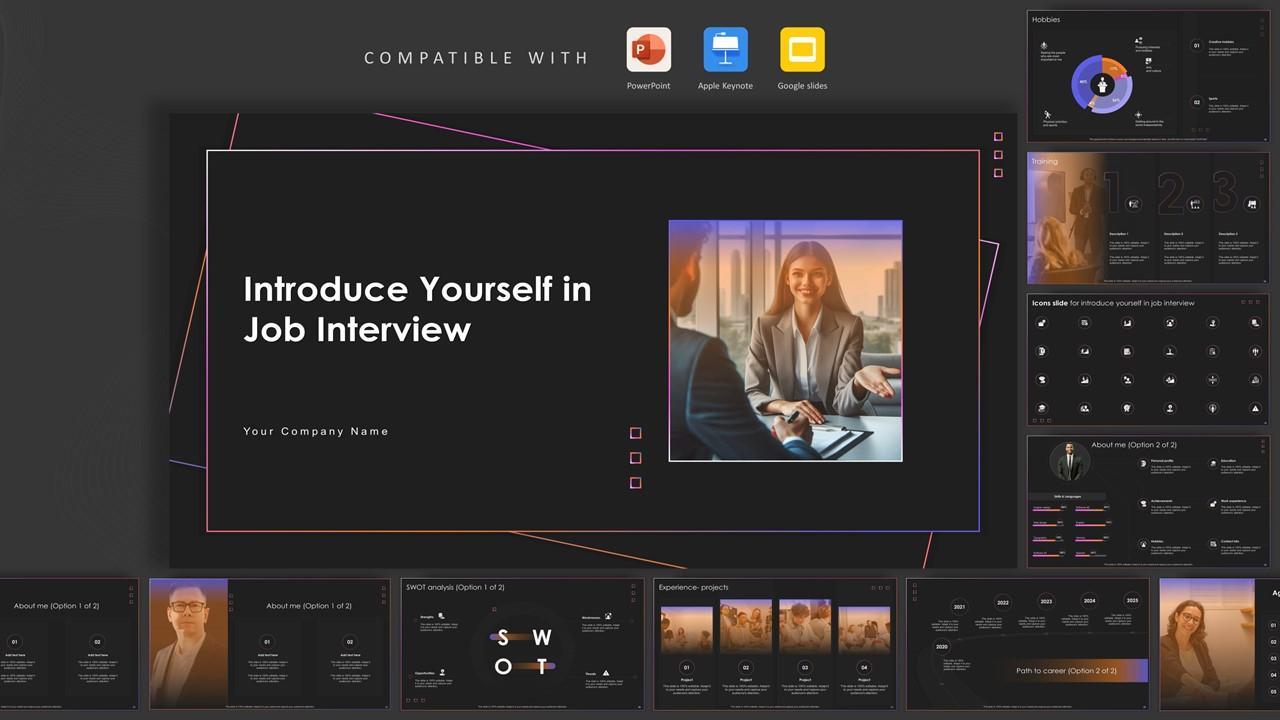Screen dimensions: 1280x720
Task: Select the Icons slide thumbnail
Action: (1147, 359)
